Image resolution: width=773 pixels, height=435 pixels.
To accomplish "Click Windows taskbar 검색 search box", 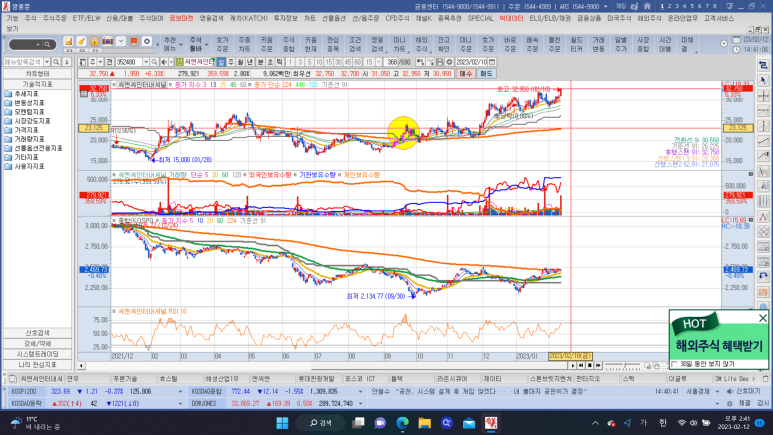I will click(x=320, y=423).
